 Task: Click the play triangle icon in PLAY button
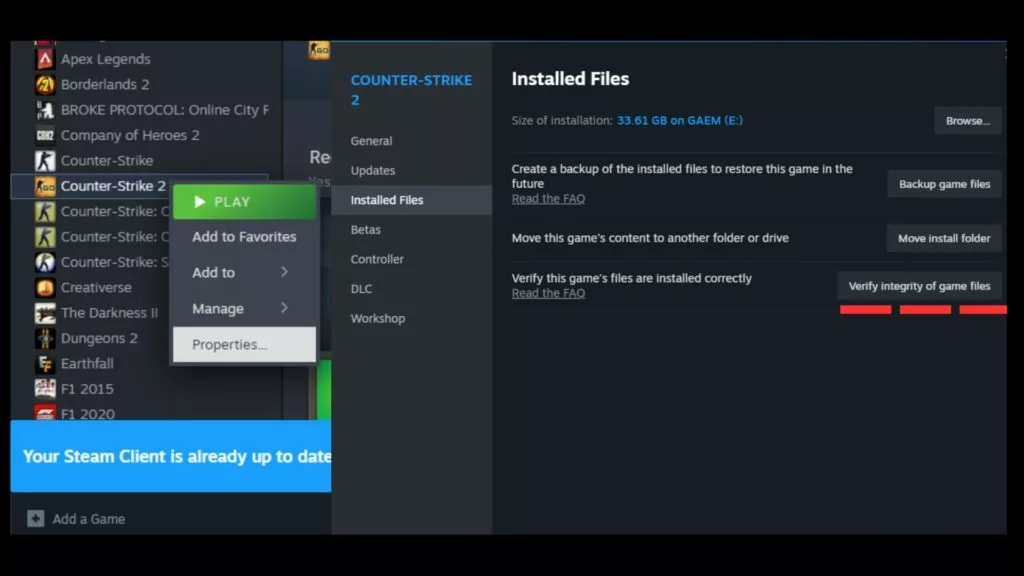200,202
